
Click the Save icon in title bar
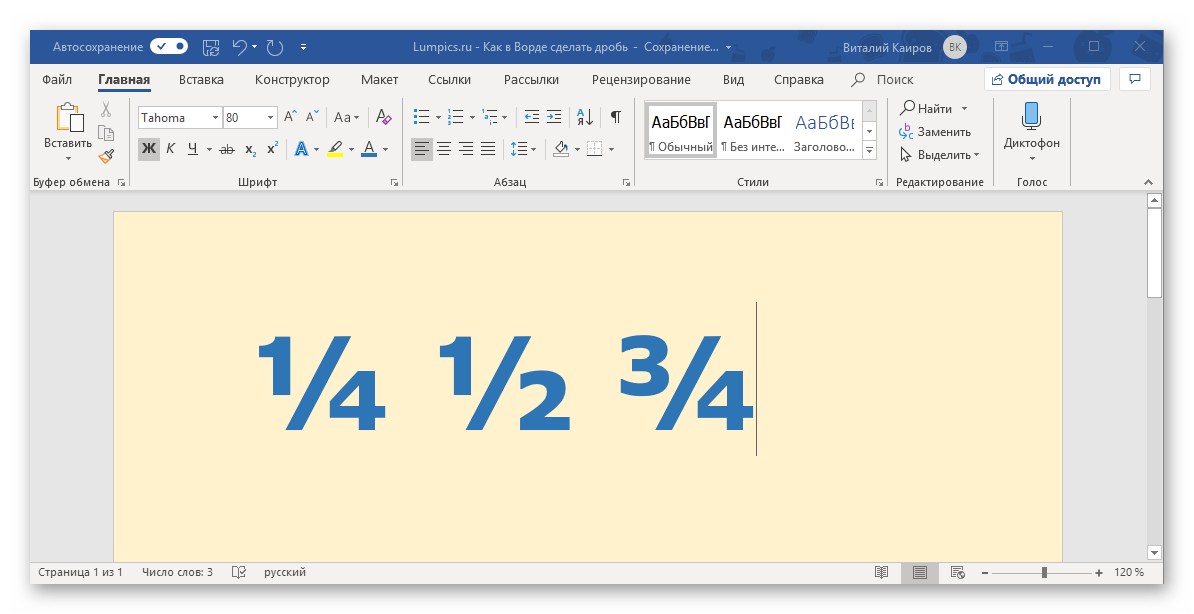click(211, 46)
